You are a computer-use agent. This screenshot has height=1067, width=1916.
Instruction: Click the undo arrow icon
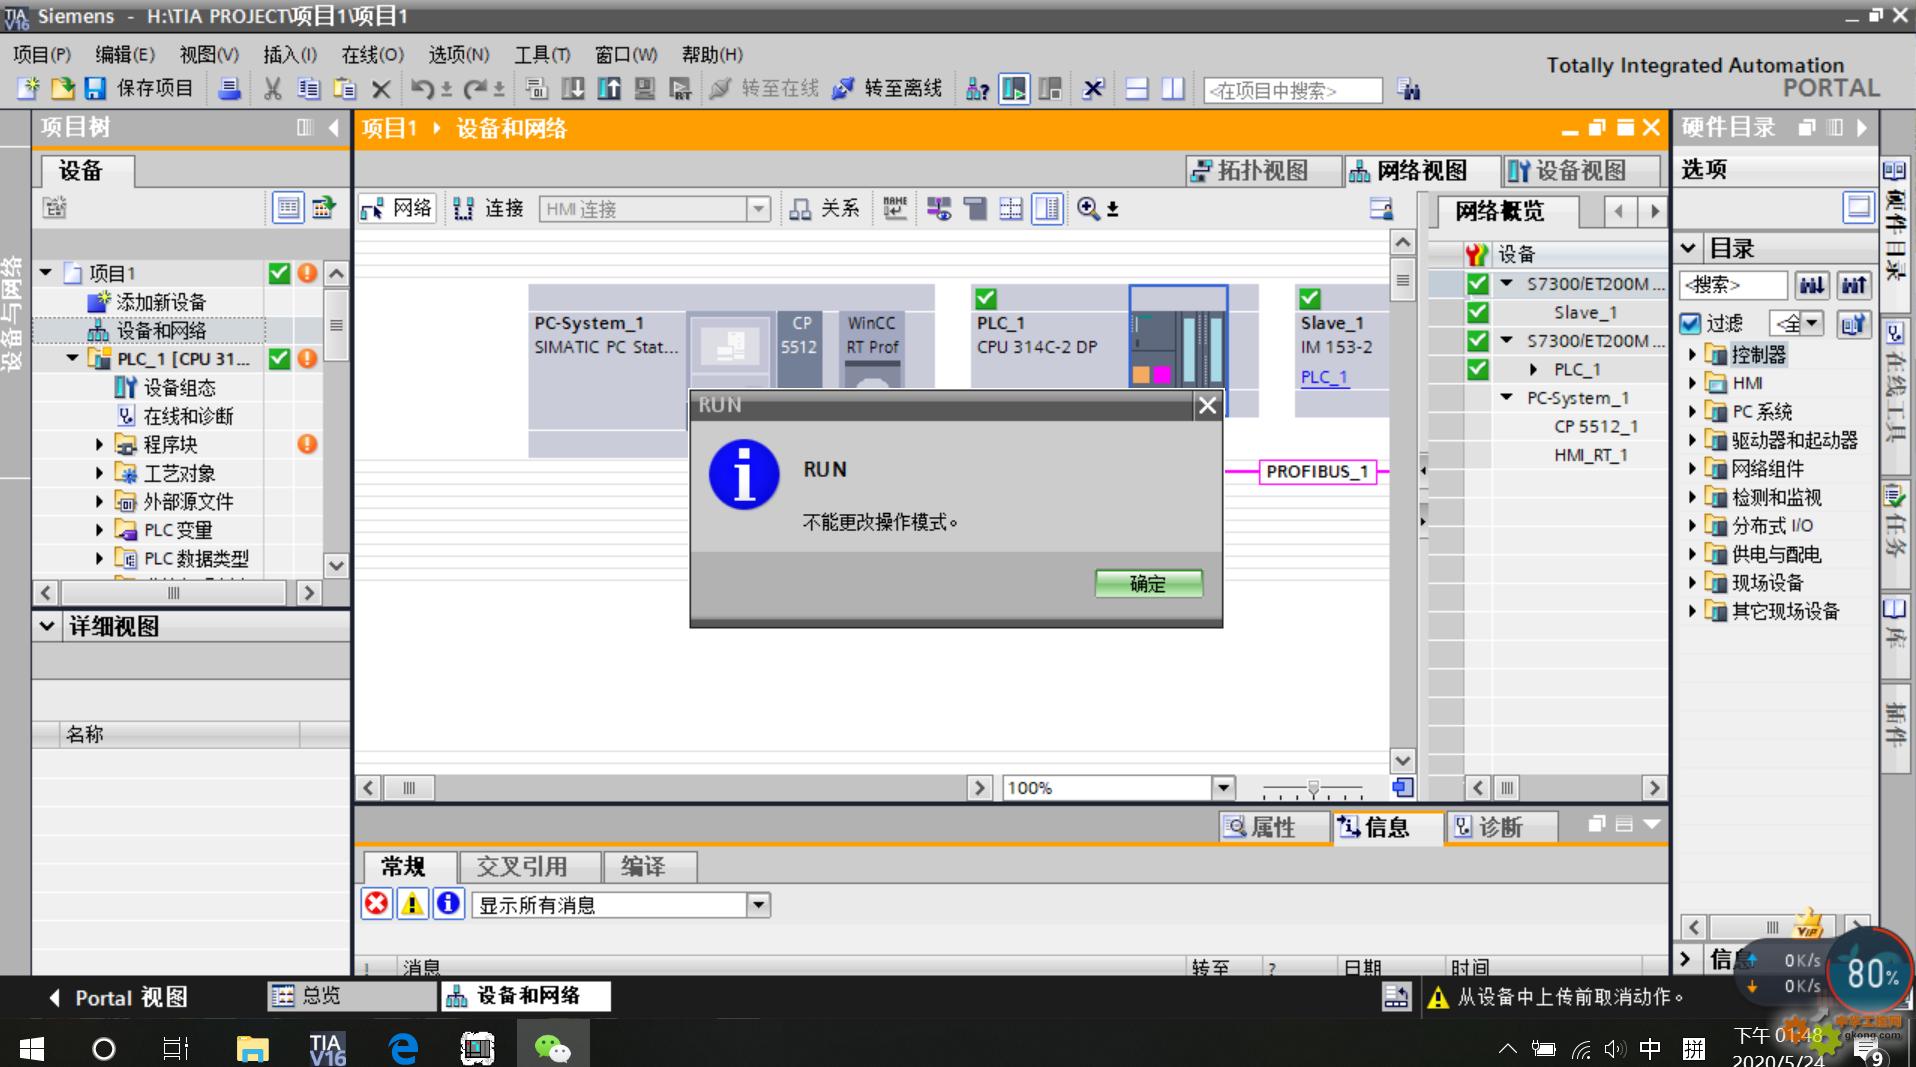pos(423,89)
